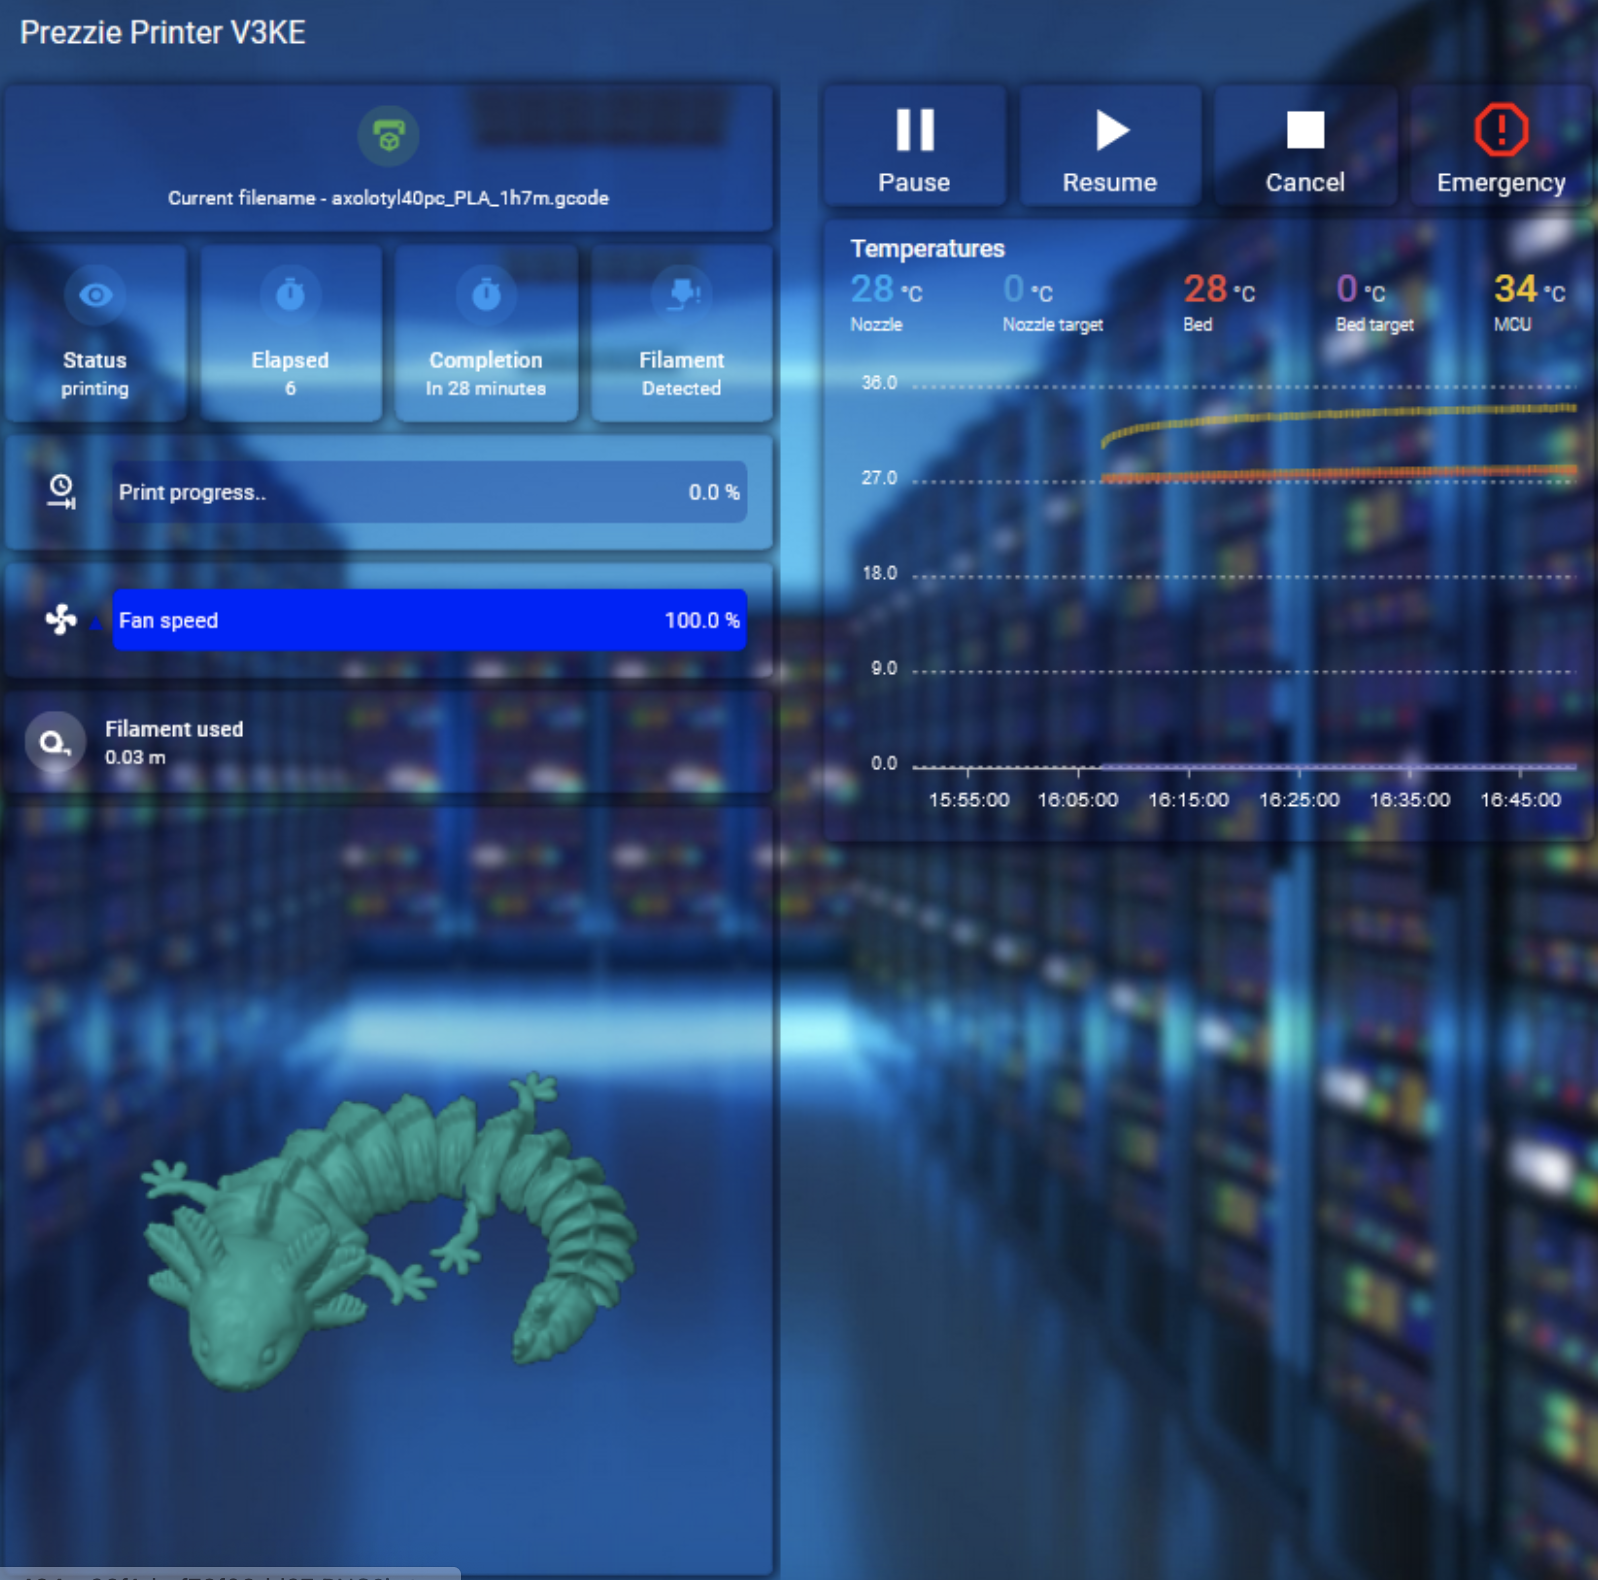The image size is (1598, 1580).
Task: Click the Print progress bar
Action: point(429,492)
